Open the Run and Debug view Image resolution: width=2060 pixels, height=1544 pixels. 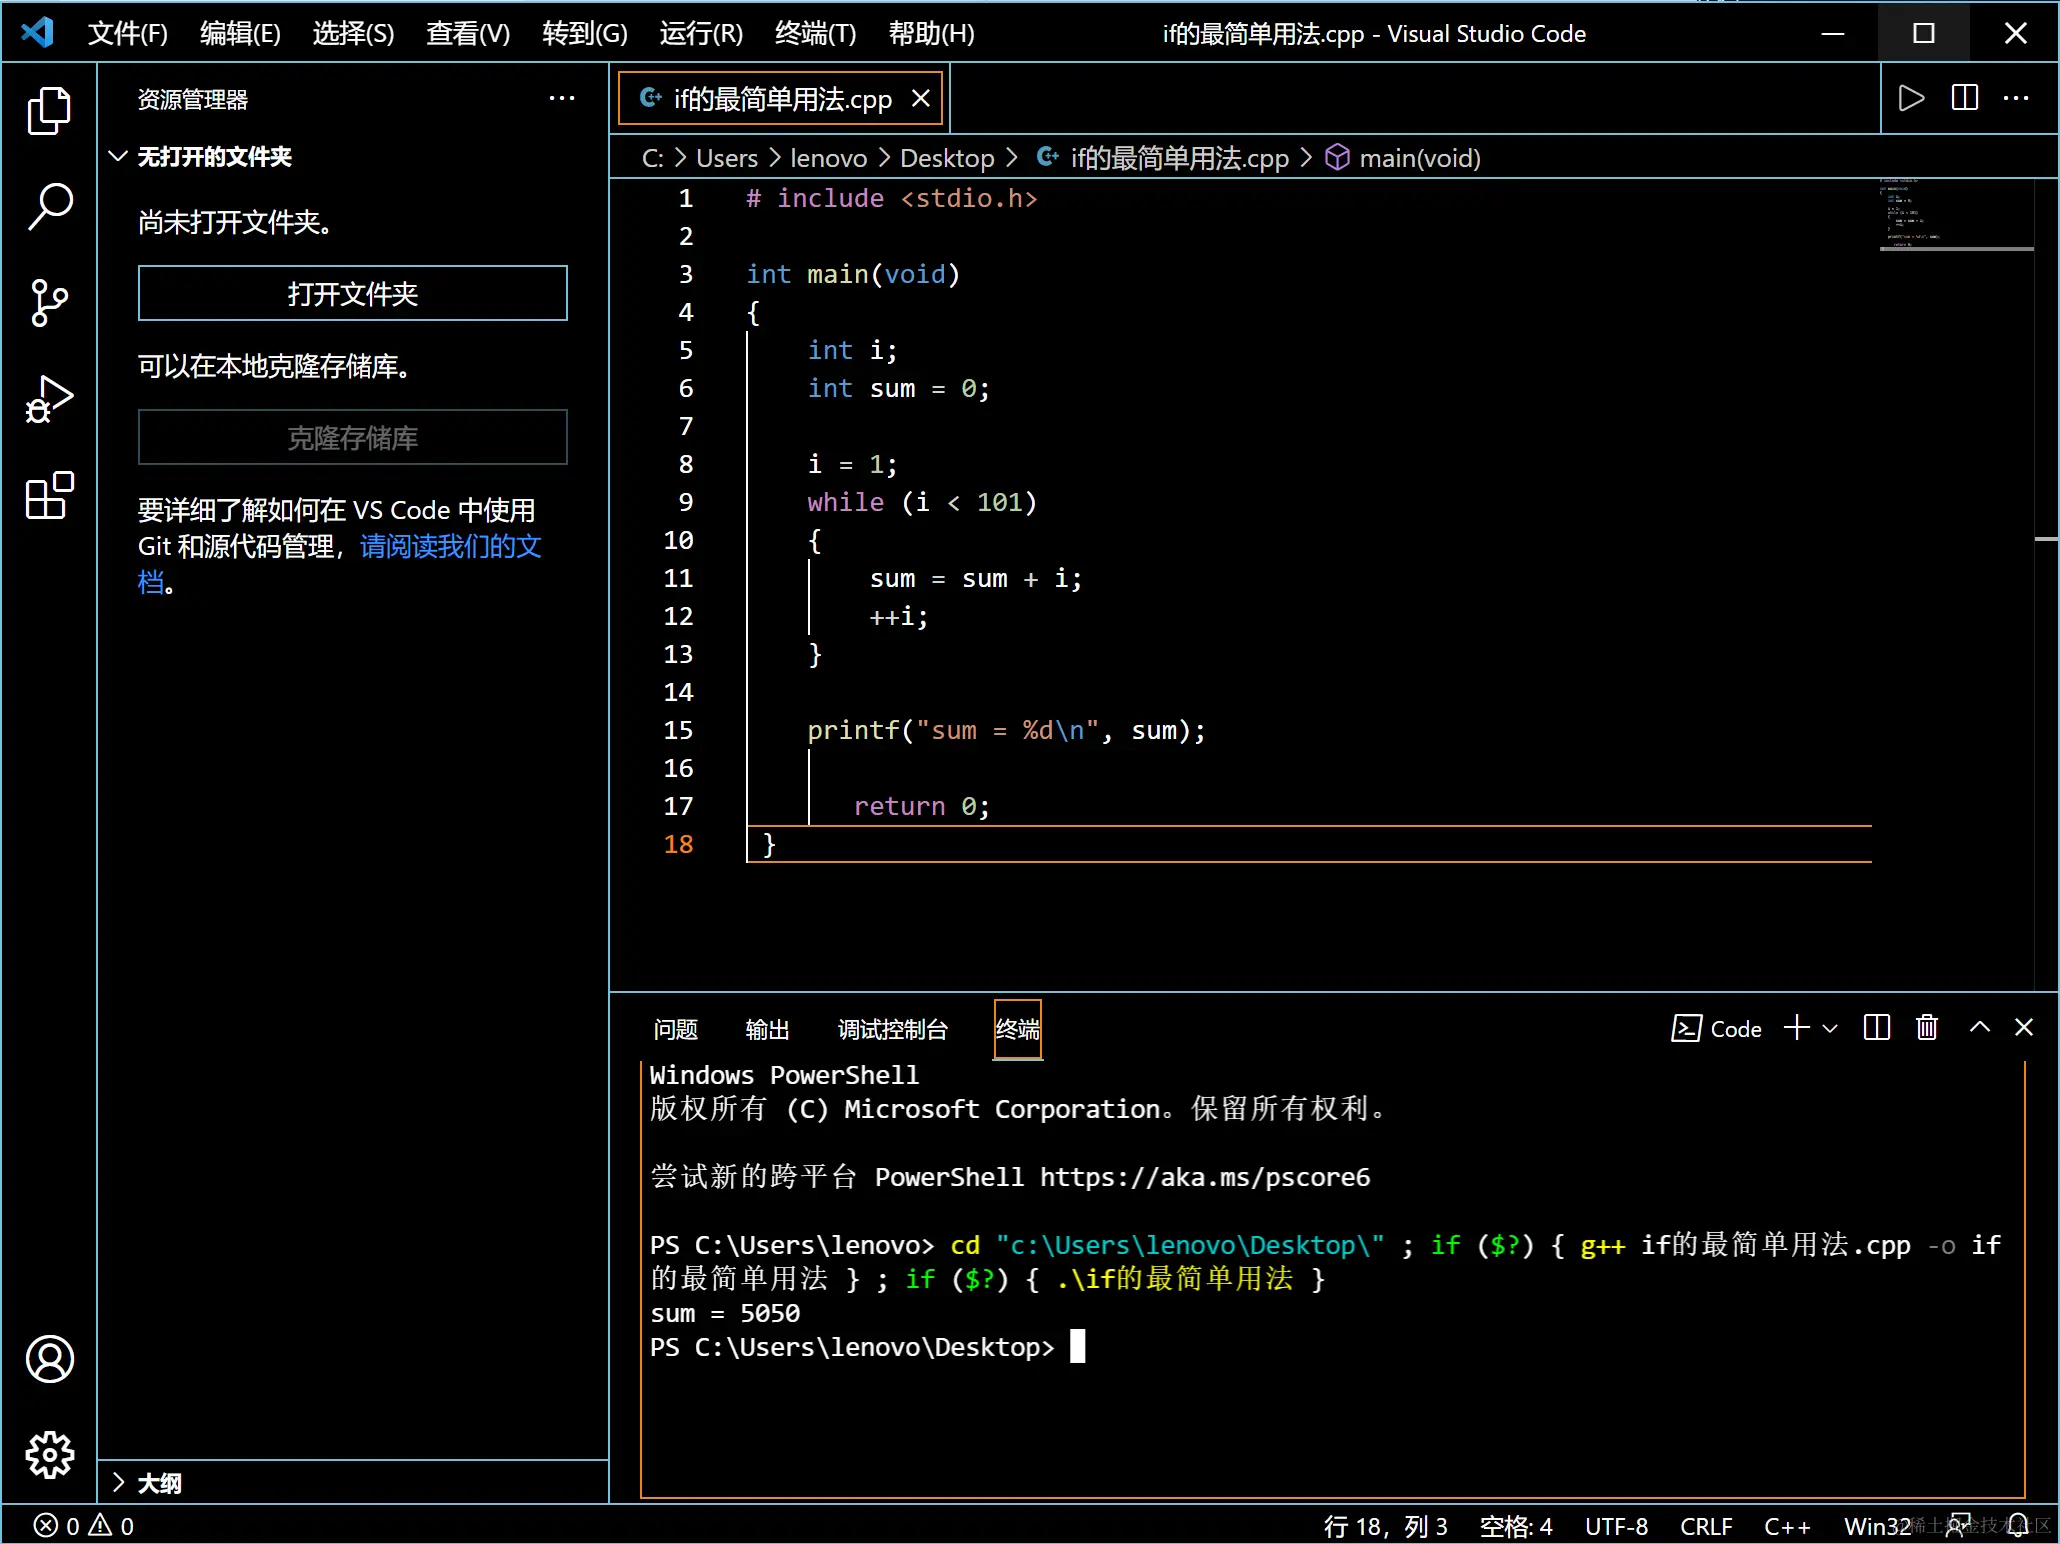click(49, 399)
